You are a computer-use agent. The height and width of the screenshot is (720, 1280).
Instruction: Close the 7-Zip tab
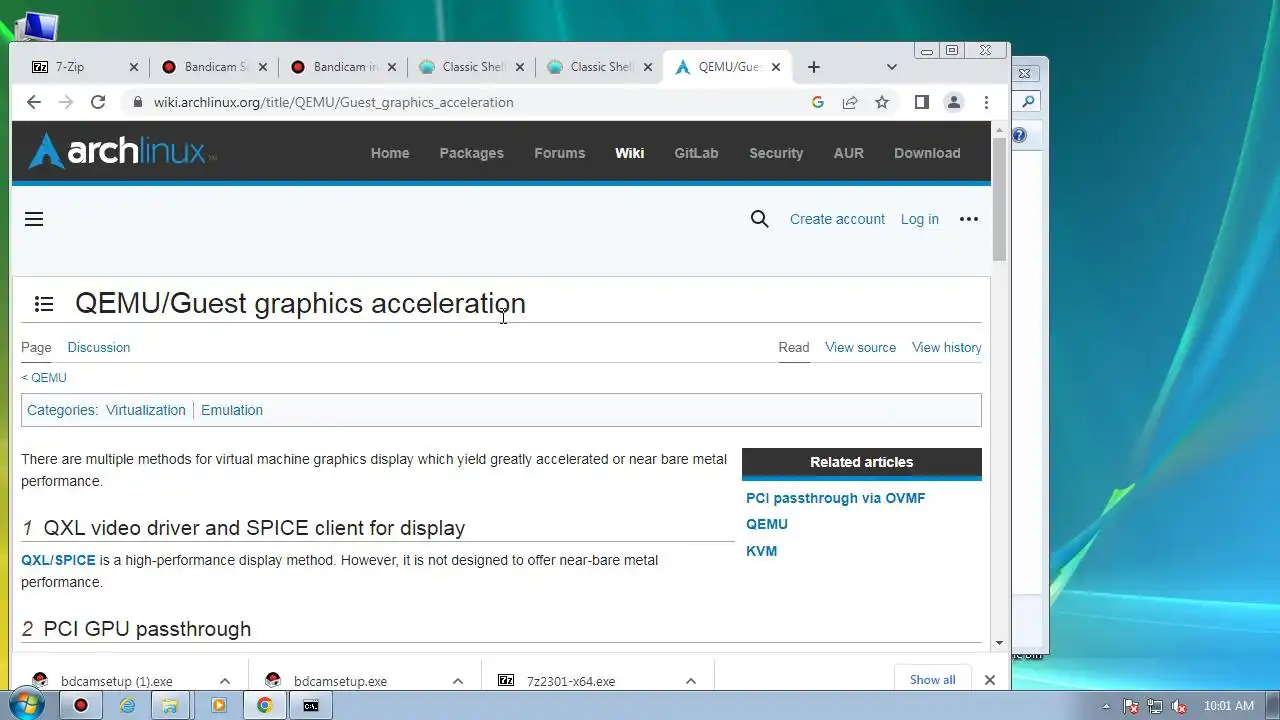(134, 67)
